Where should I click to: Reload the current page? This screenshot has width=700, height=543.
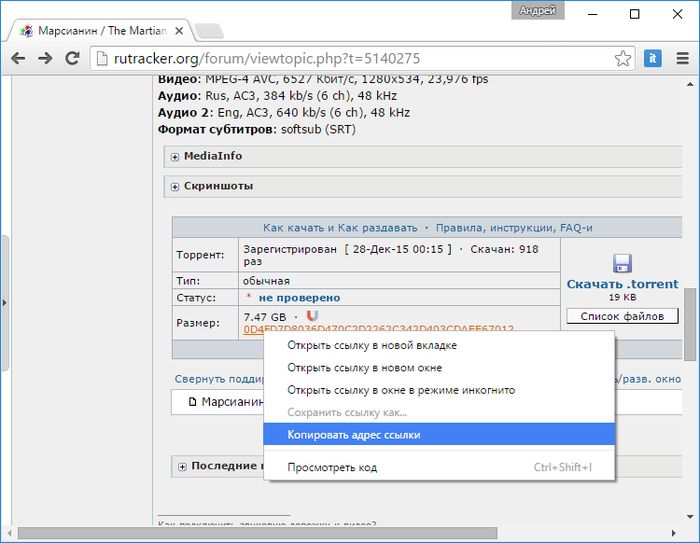(73, 58)
